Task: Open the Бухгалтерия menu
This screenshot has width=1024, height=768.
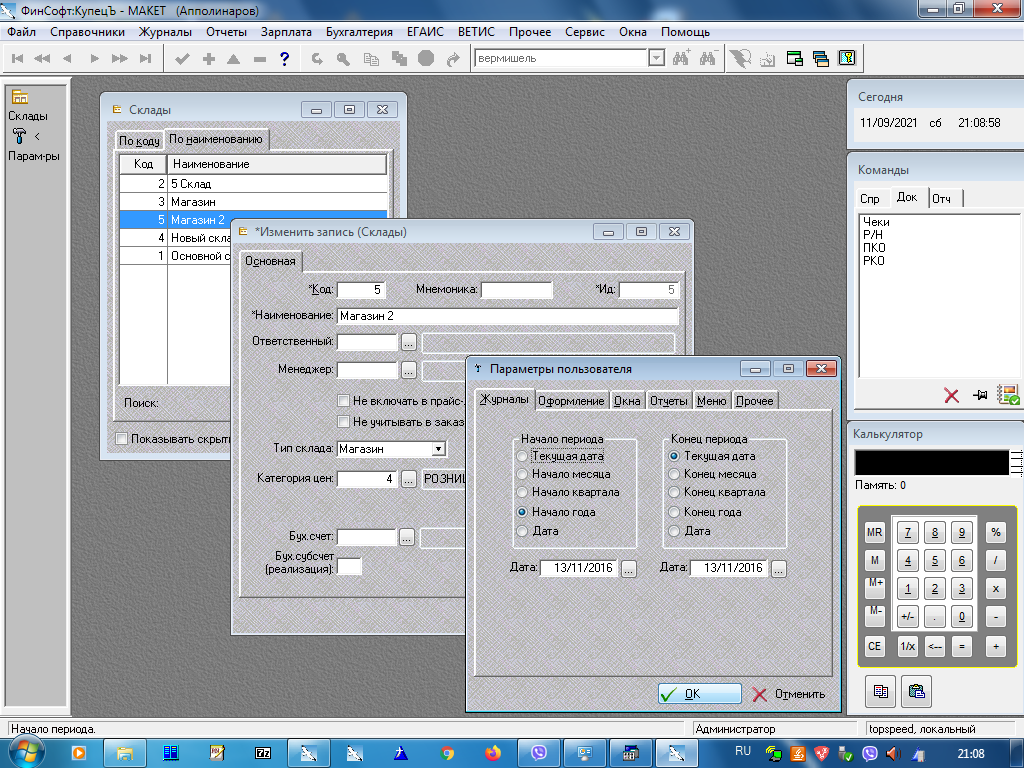Action: tap(360, 32)
